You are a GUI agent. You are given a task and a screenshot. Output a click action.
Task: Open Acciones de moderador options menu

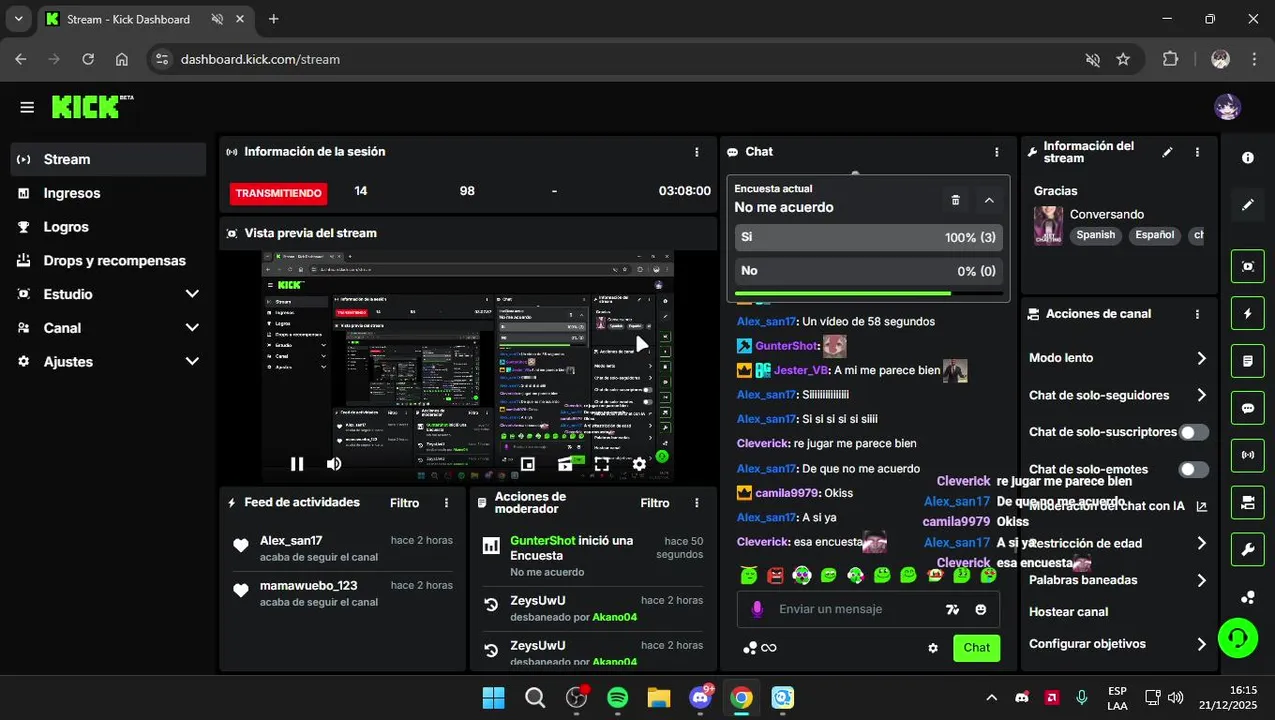pos(697,503)
